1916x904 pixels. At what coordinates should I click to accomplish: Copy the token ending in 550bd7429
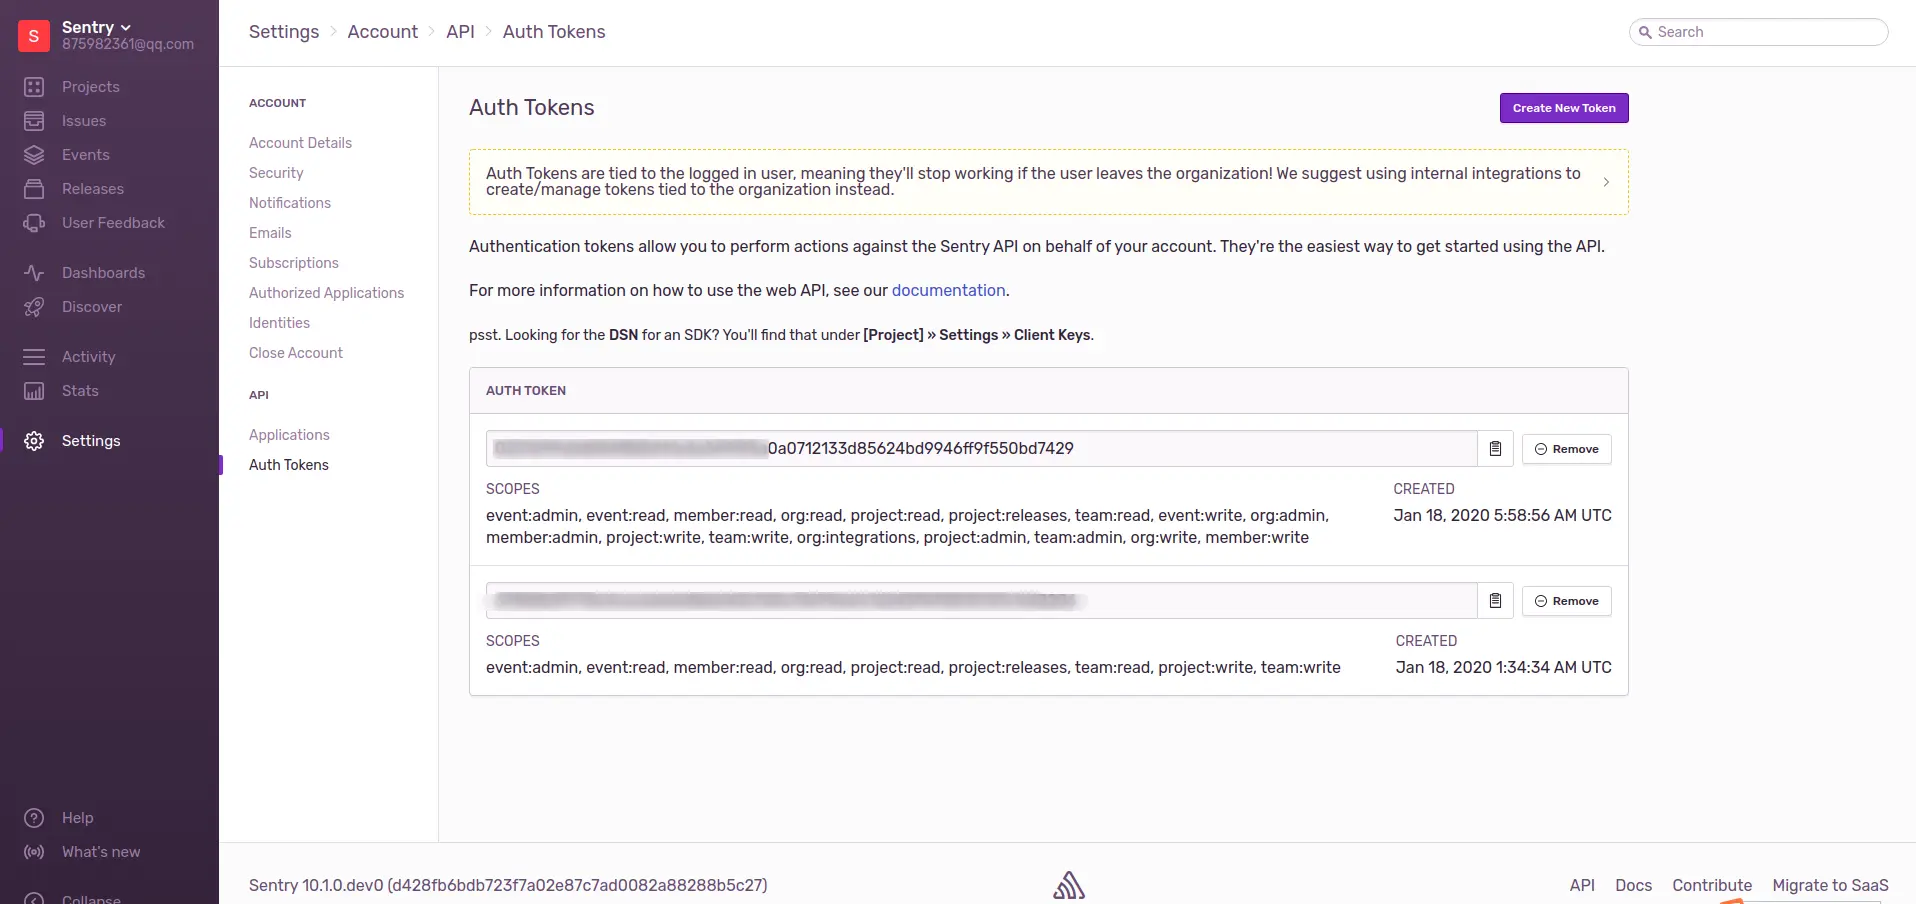coord(1495,449)
